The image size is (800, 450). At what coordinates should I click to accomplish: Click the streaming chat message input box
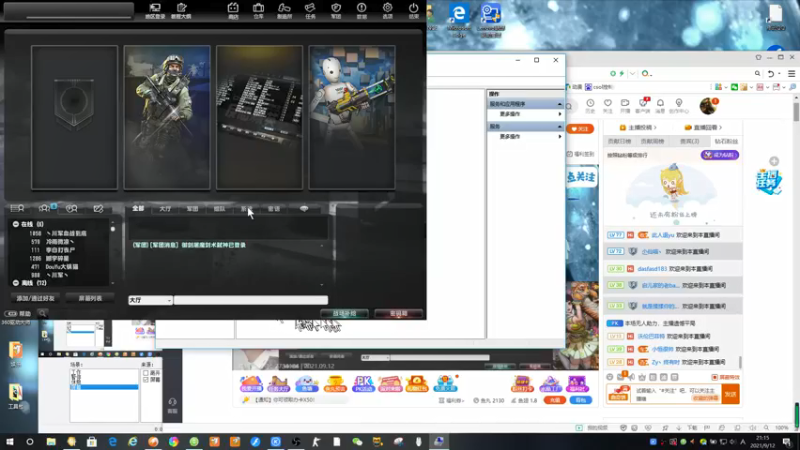click(677, 394)
